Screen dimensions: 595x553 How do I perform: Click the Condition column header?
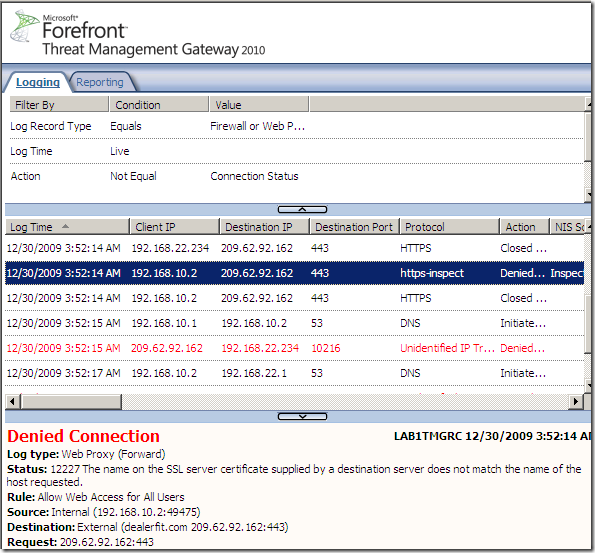click(159, 104)
